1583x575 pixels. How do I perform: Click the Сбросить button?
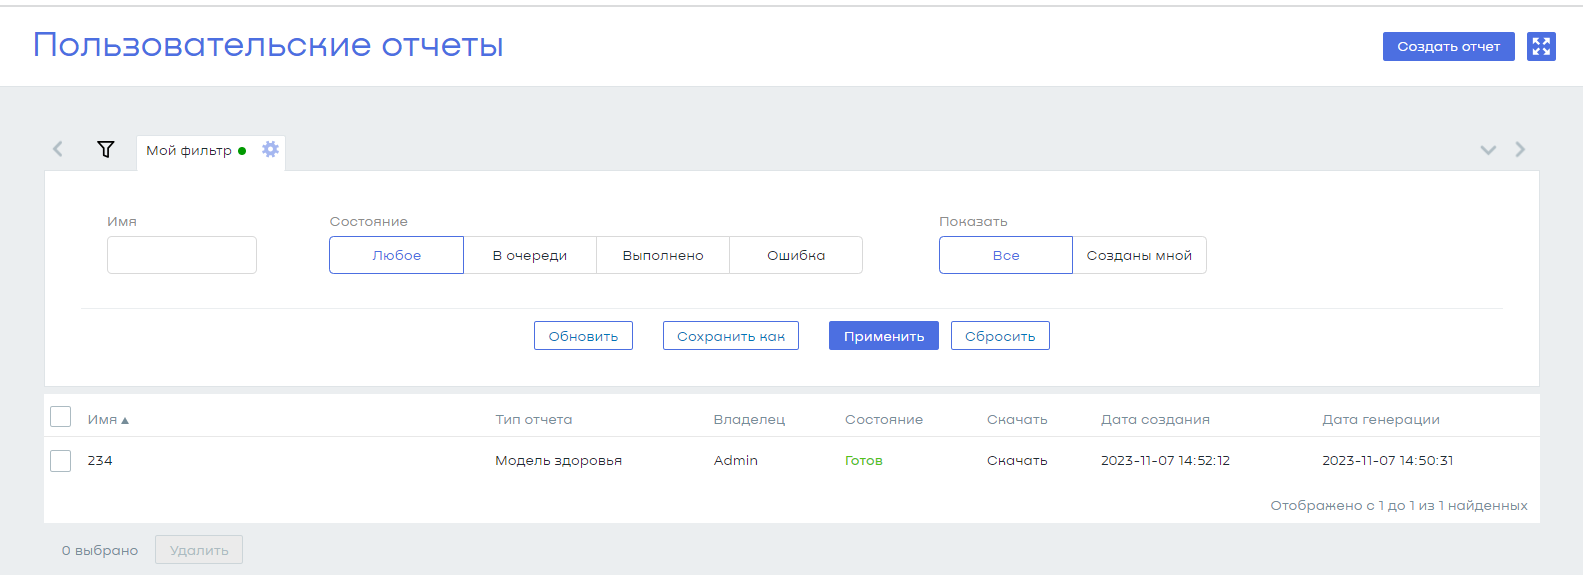[x=1000, y=336]
